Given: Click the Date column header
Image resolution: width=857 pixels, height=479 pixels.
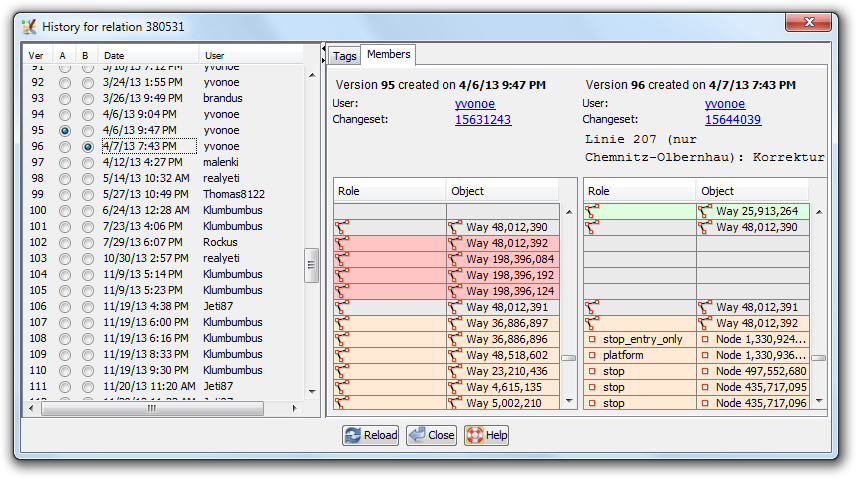Looking at the screenshot, I should 148,55.
